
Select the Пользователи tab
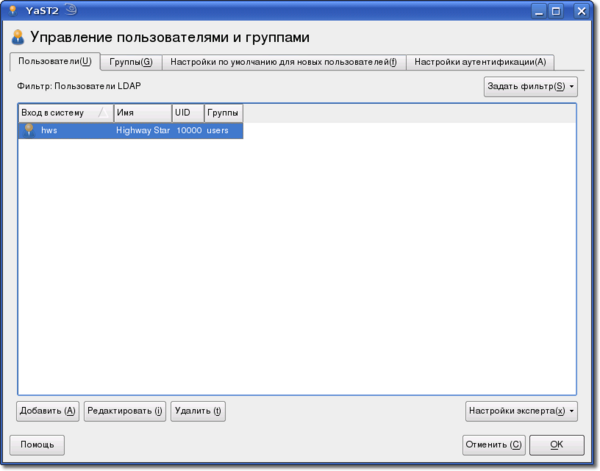pos(55,62)
